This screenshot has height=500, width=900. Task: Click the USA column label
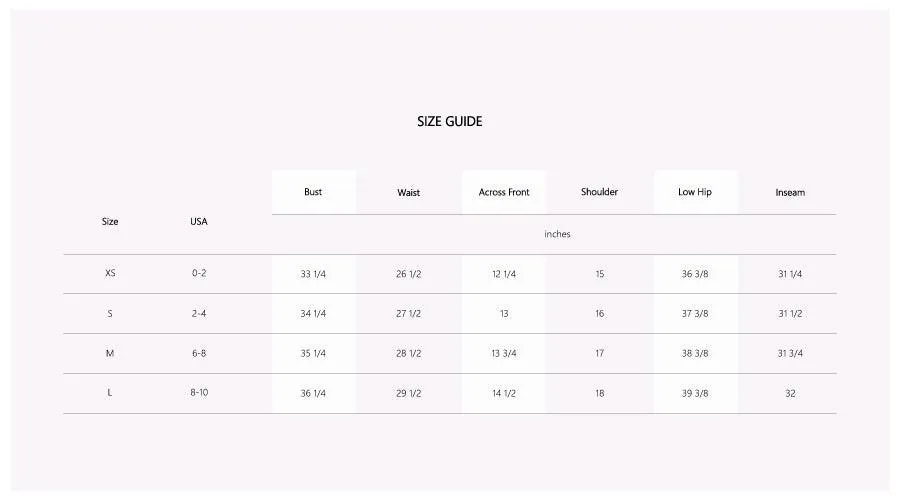pos(199,221)
